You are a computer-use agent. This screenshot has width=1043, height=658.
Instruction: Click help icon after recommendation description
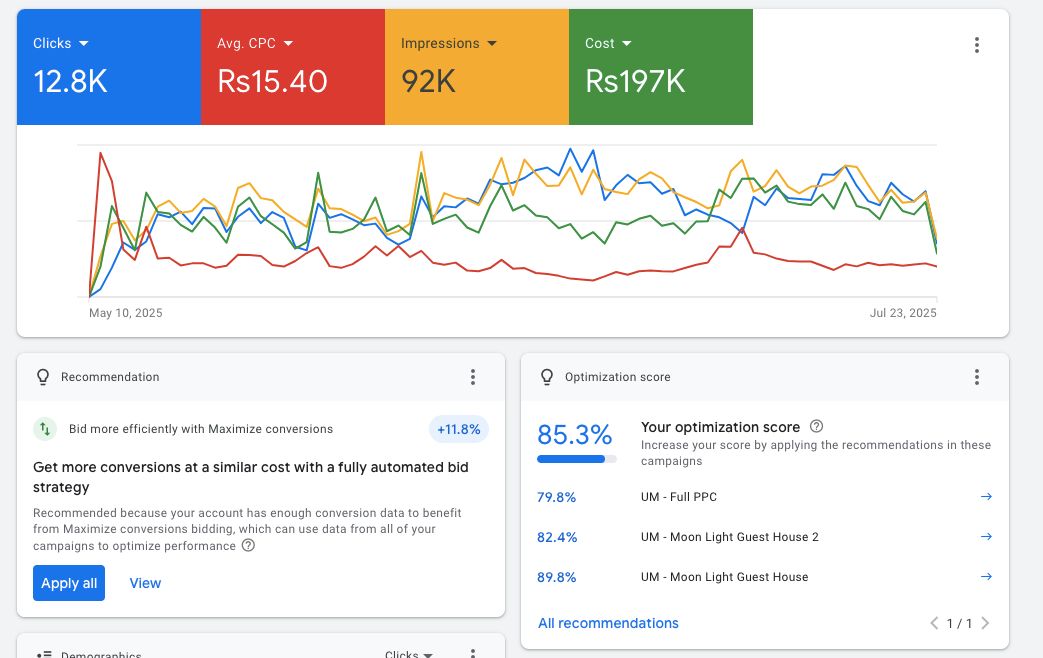249,546
